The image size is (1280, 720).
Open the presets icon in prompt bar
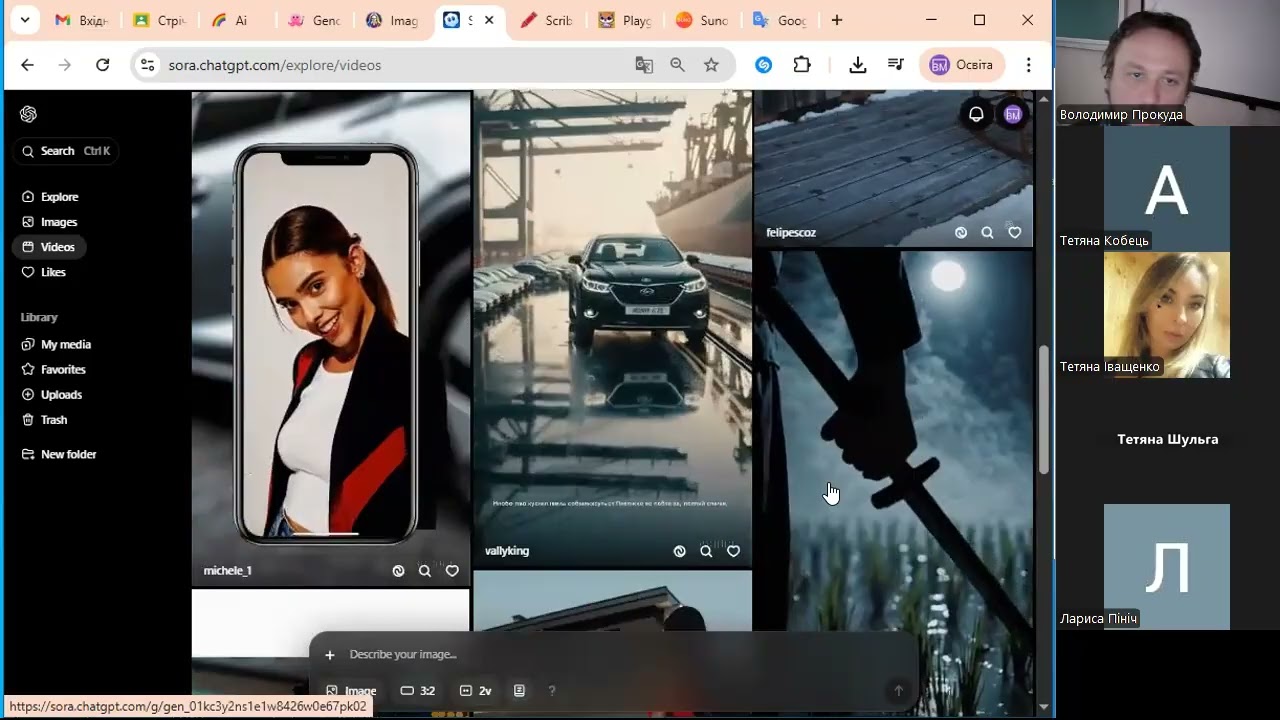tap(519, 691)
